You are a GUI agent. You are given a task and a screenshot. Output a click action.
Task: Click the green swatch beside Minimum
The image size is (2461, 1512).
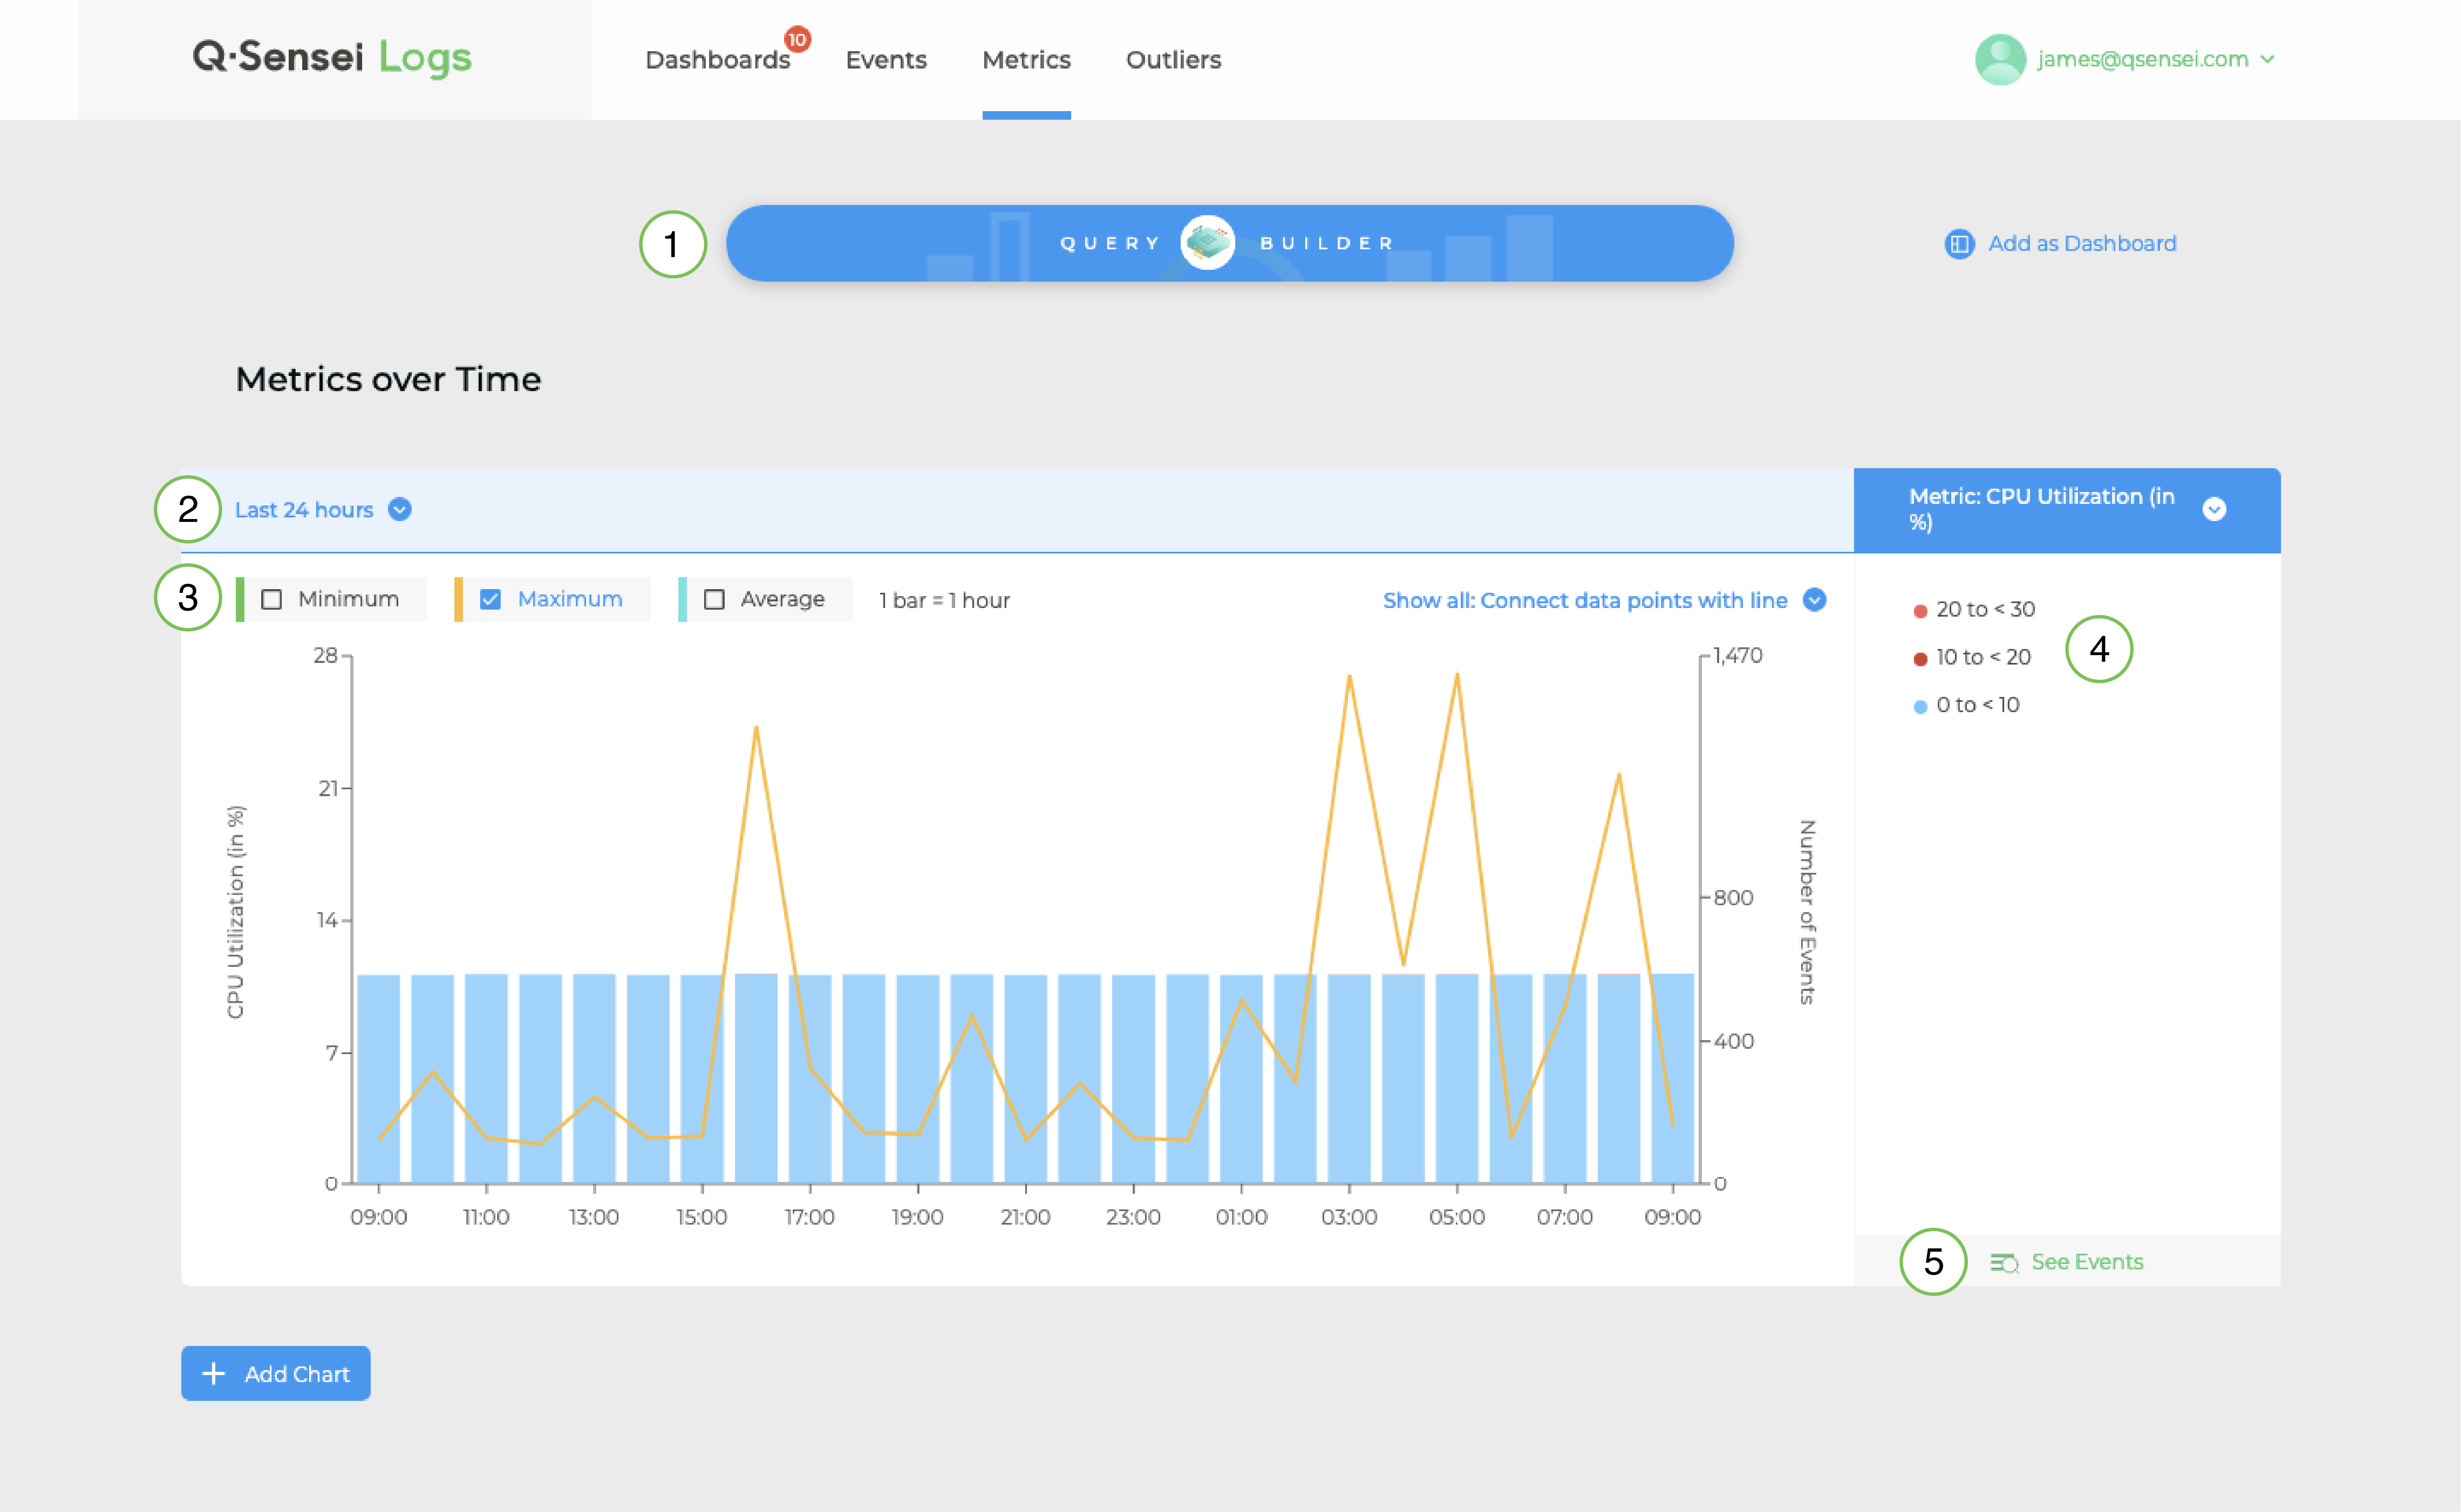[240, 599]
